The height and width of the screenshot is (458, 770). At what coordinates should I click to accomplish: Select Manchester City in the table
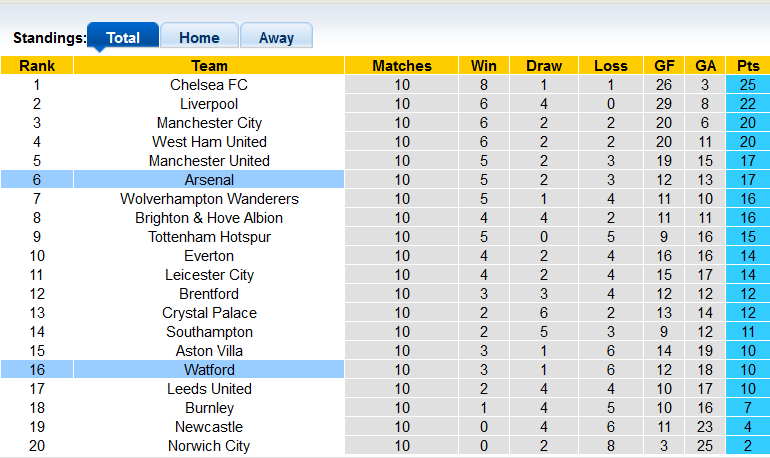(209, 123)
